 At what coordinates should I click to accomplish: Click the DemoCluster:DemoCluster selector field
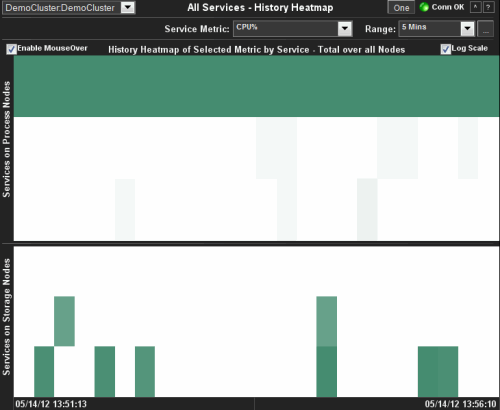pyautogui.click(x=68, y=7)
